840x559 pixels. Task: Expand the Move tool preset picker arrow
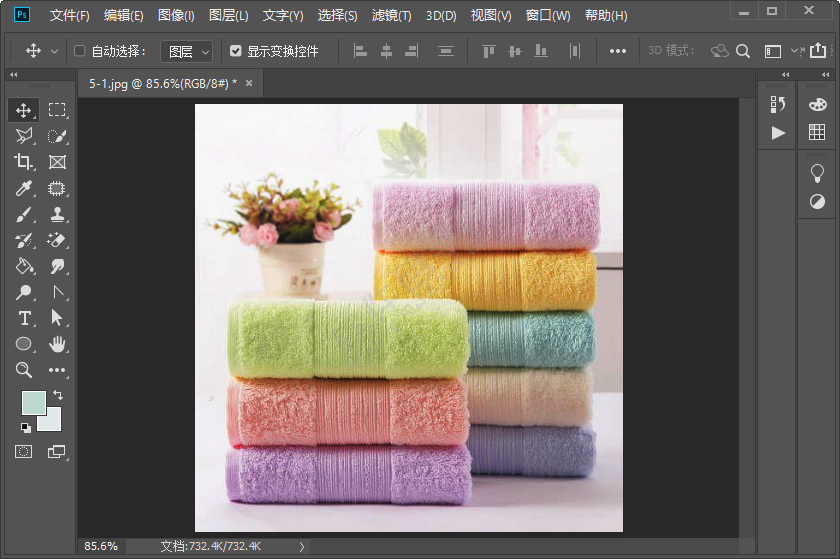click(54, 51)
